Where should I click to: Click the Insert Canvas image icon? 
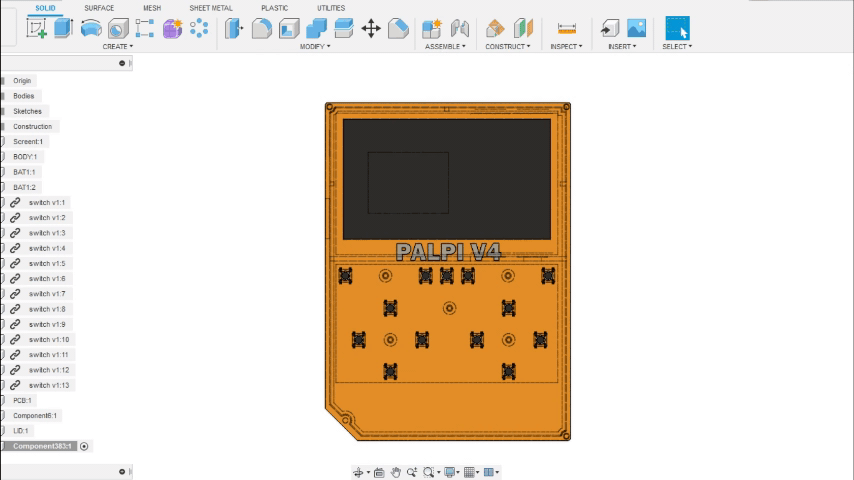[x=636, y=29]
